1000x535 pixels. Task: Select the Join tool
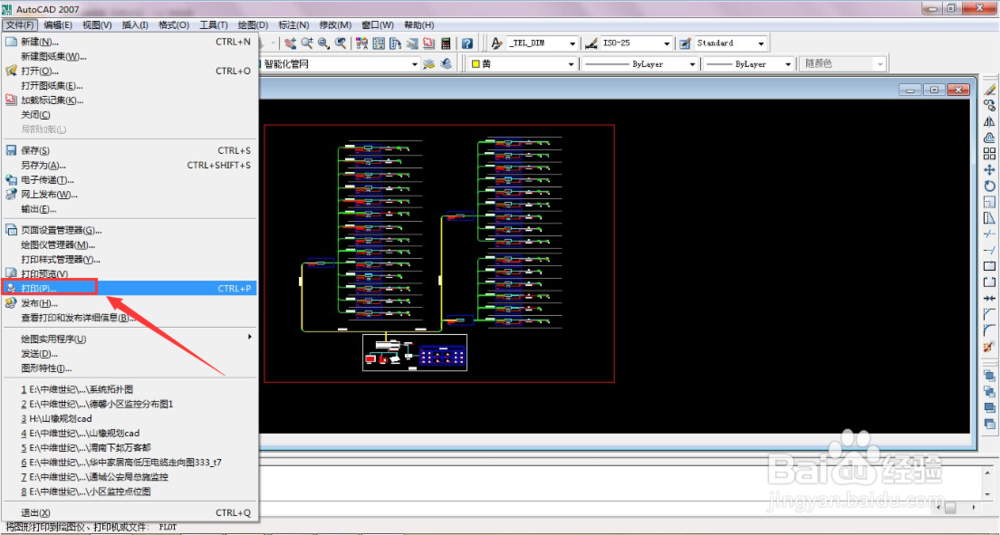click(989, 298)
